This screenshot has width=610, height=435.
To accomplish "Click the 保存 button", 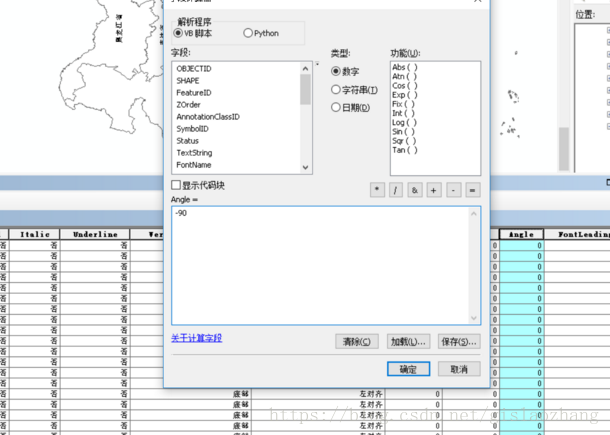I will pos(459,342).
